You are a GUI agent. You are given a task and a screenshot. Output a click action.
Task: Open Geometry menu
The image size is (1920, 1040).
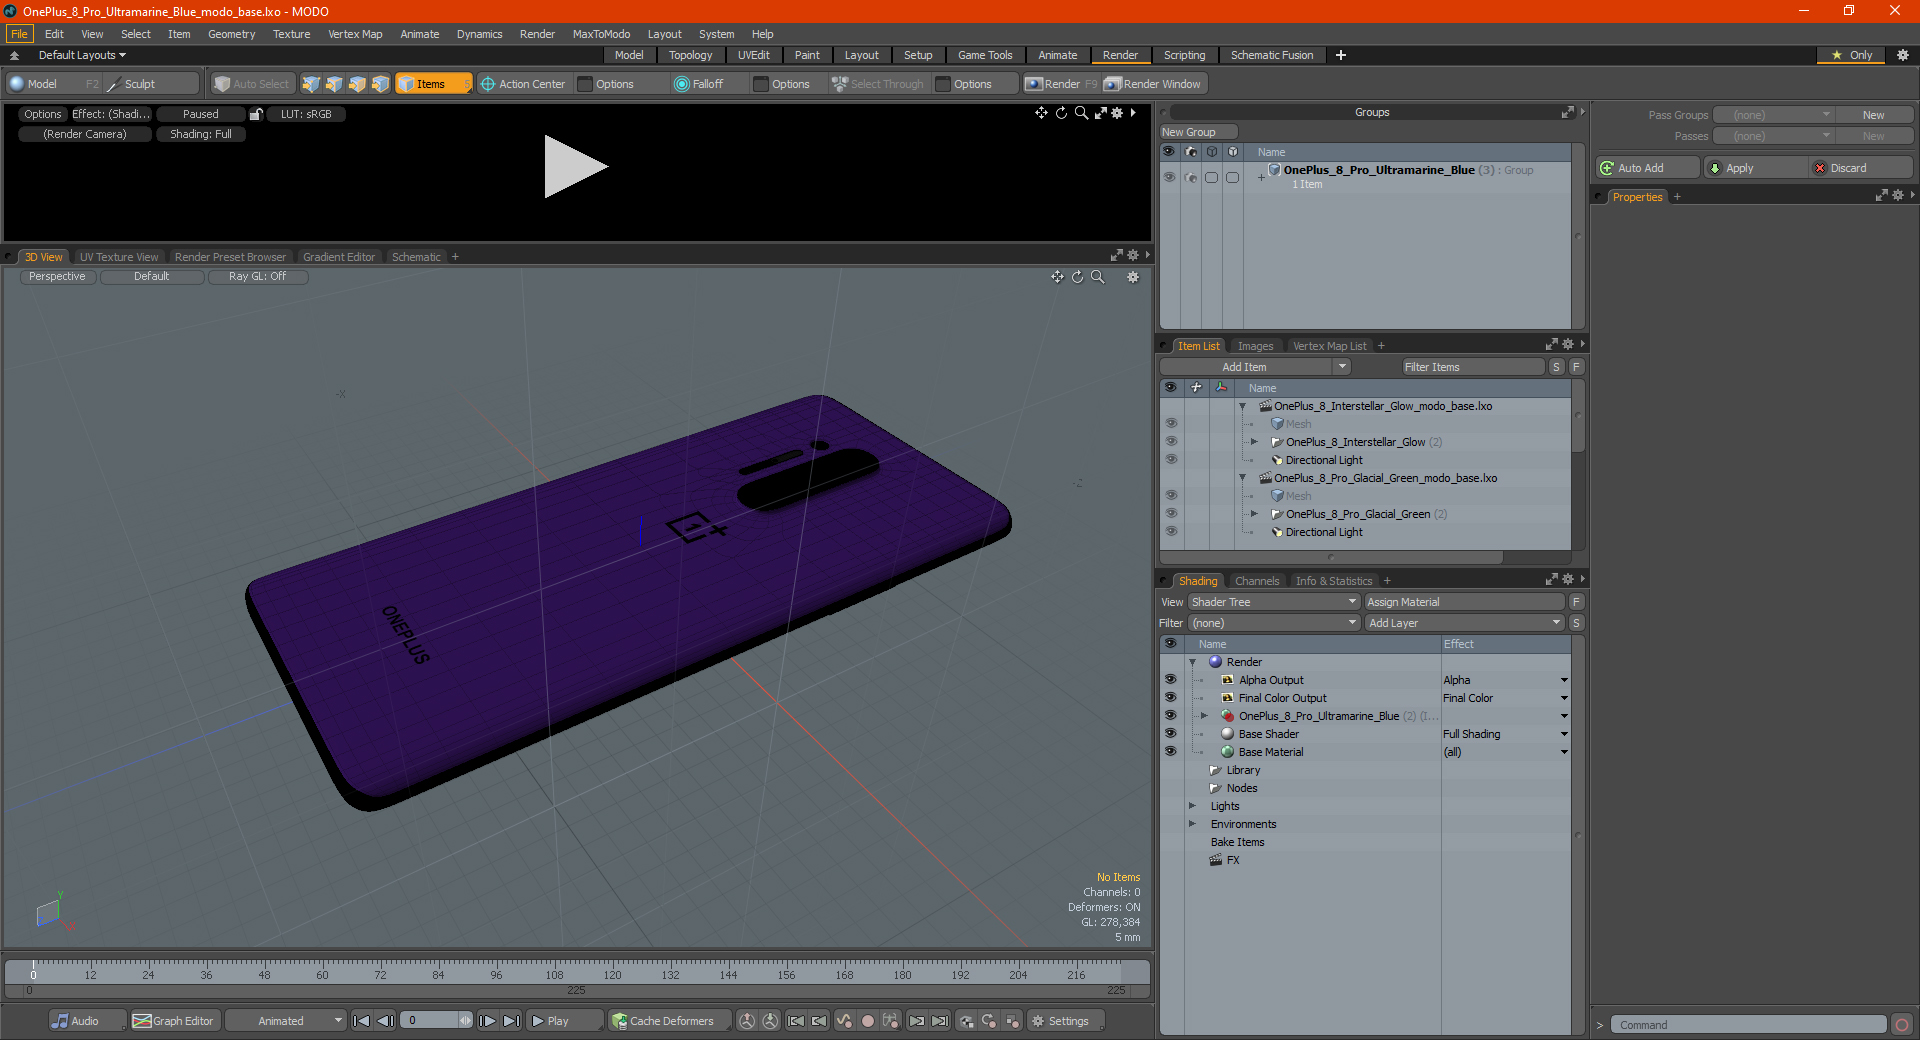(231, 34)
